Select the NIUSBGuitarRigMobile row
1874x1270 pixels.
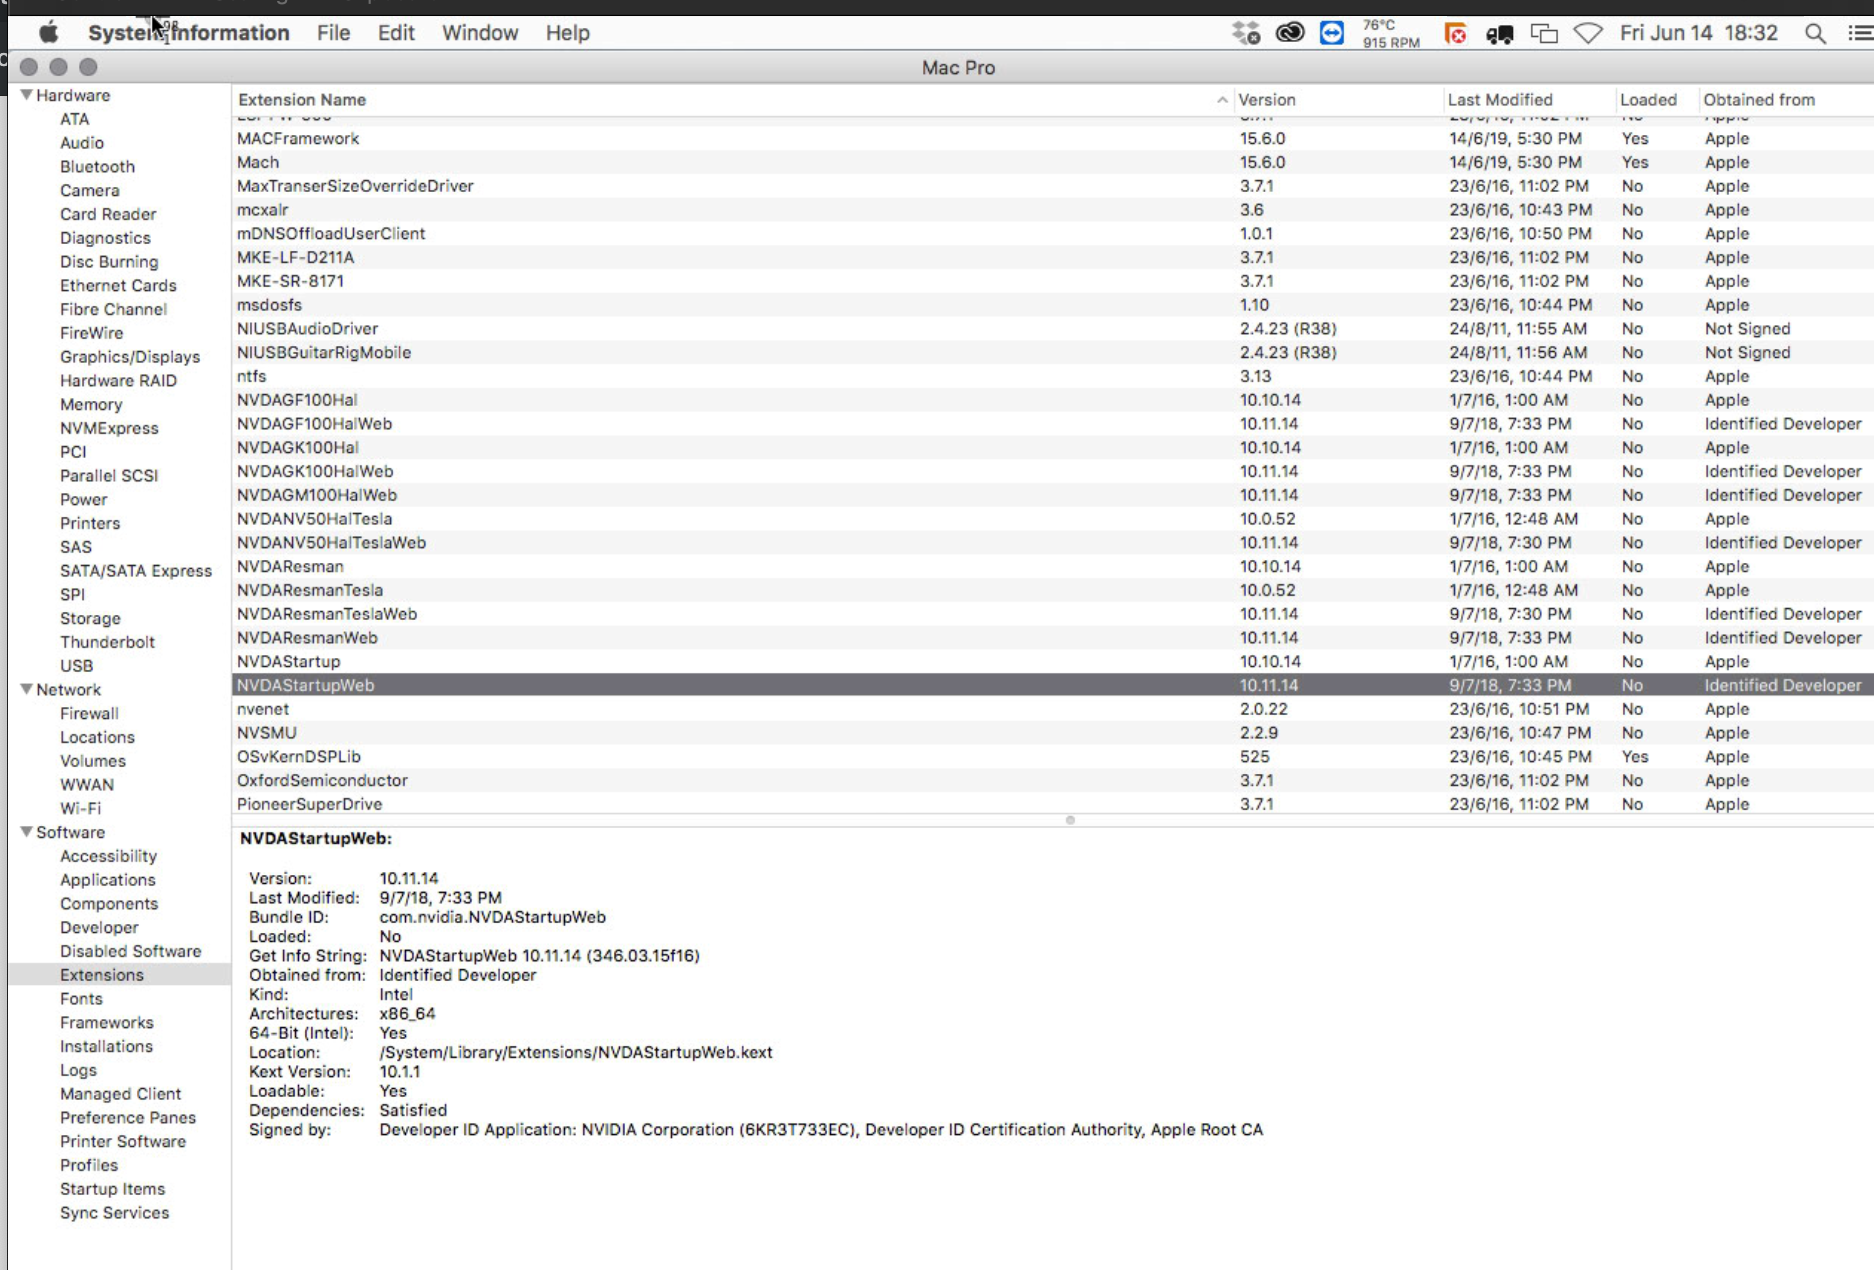coord(1053,352)
